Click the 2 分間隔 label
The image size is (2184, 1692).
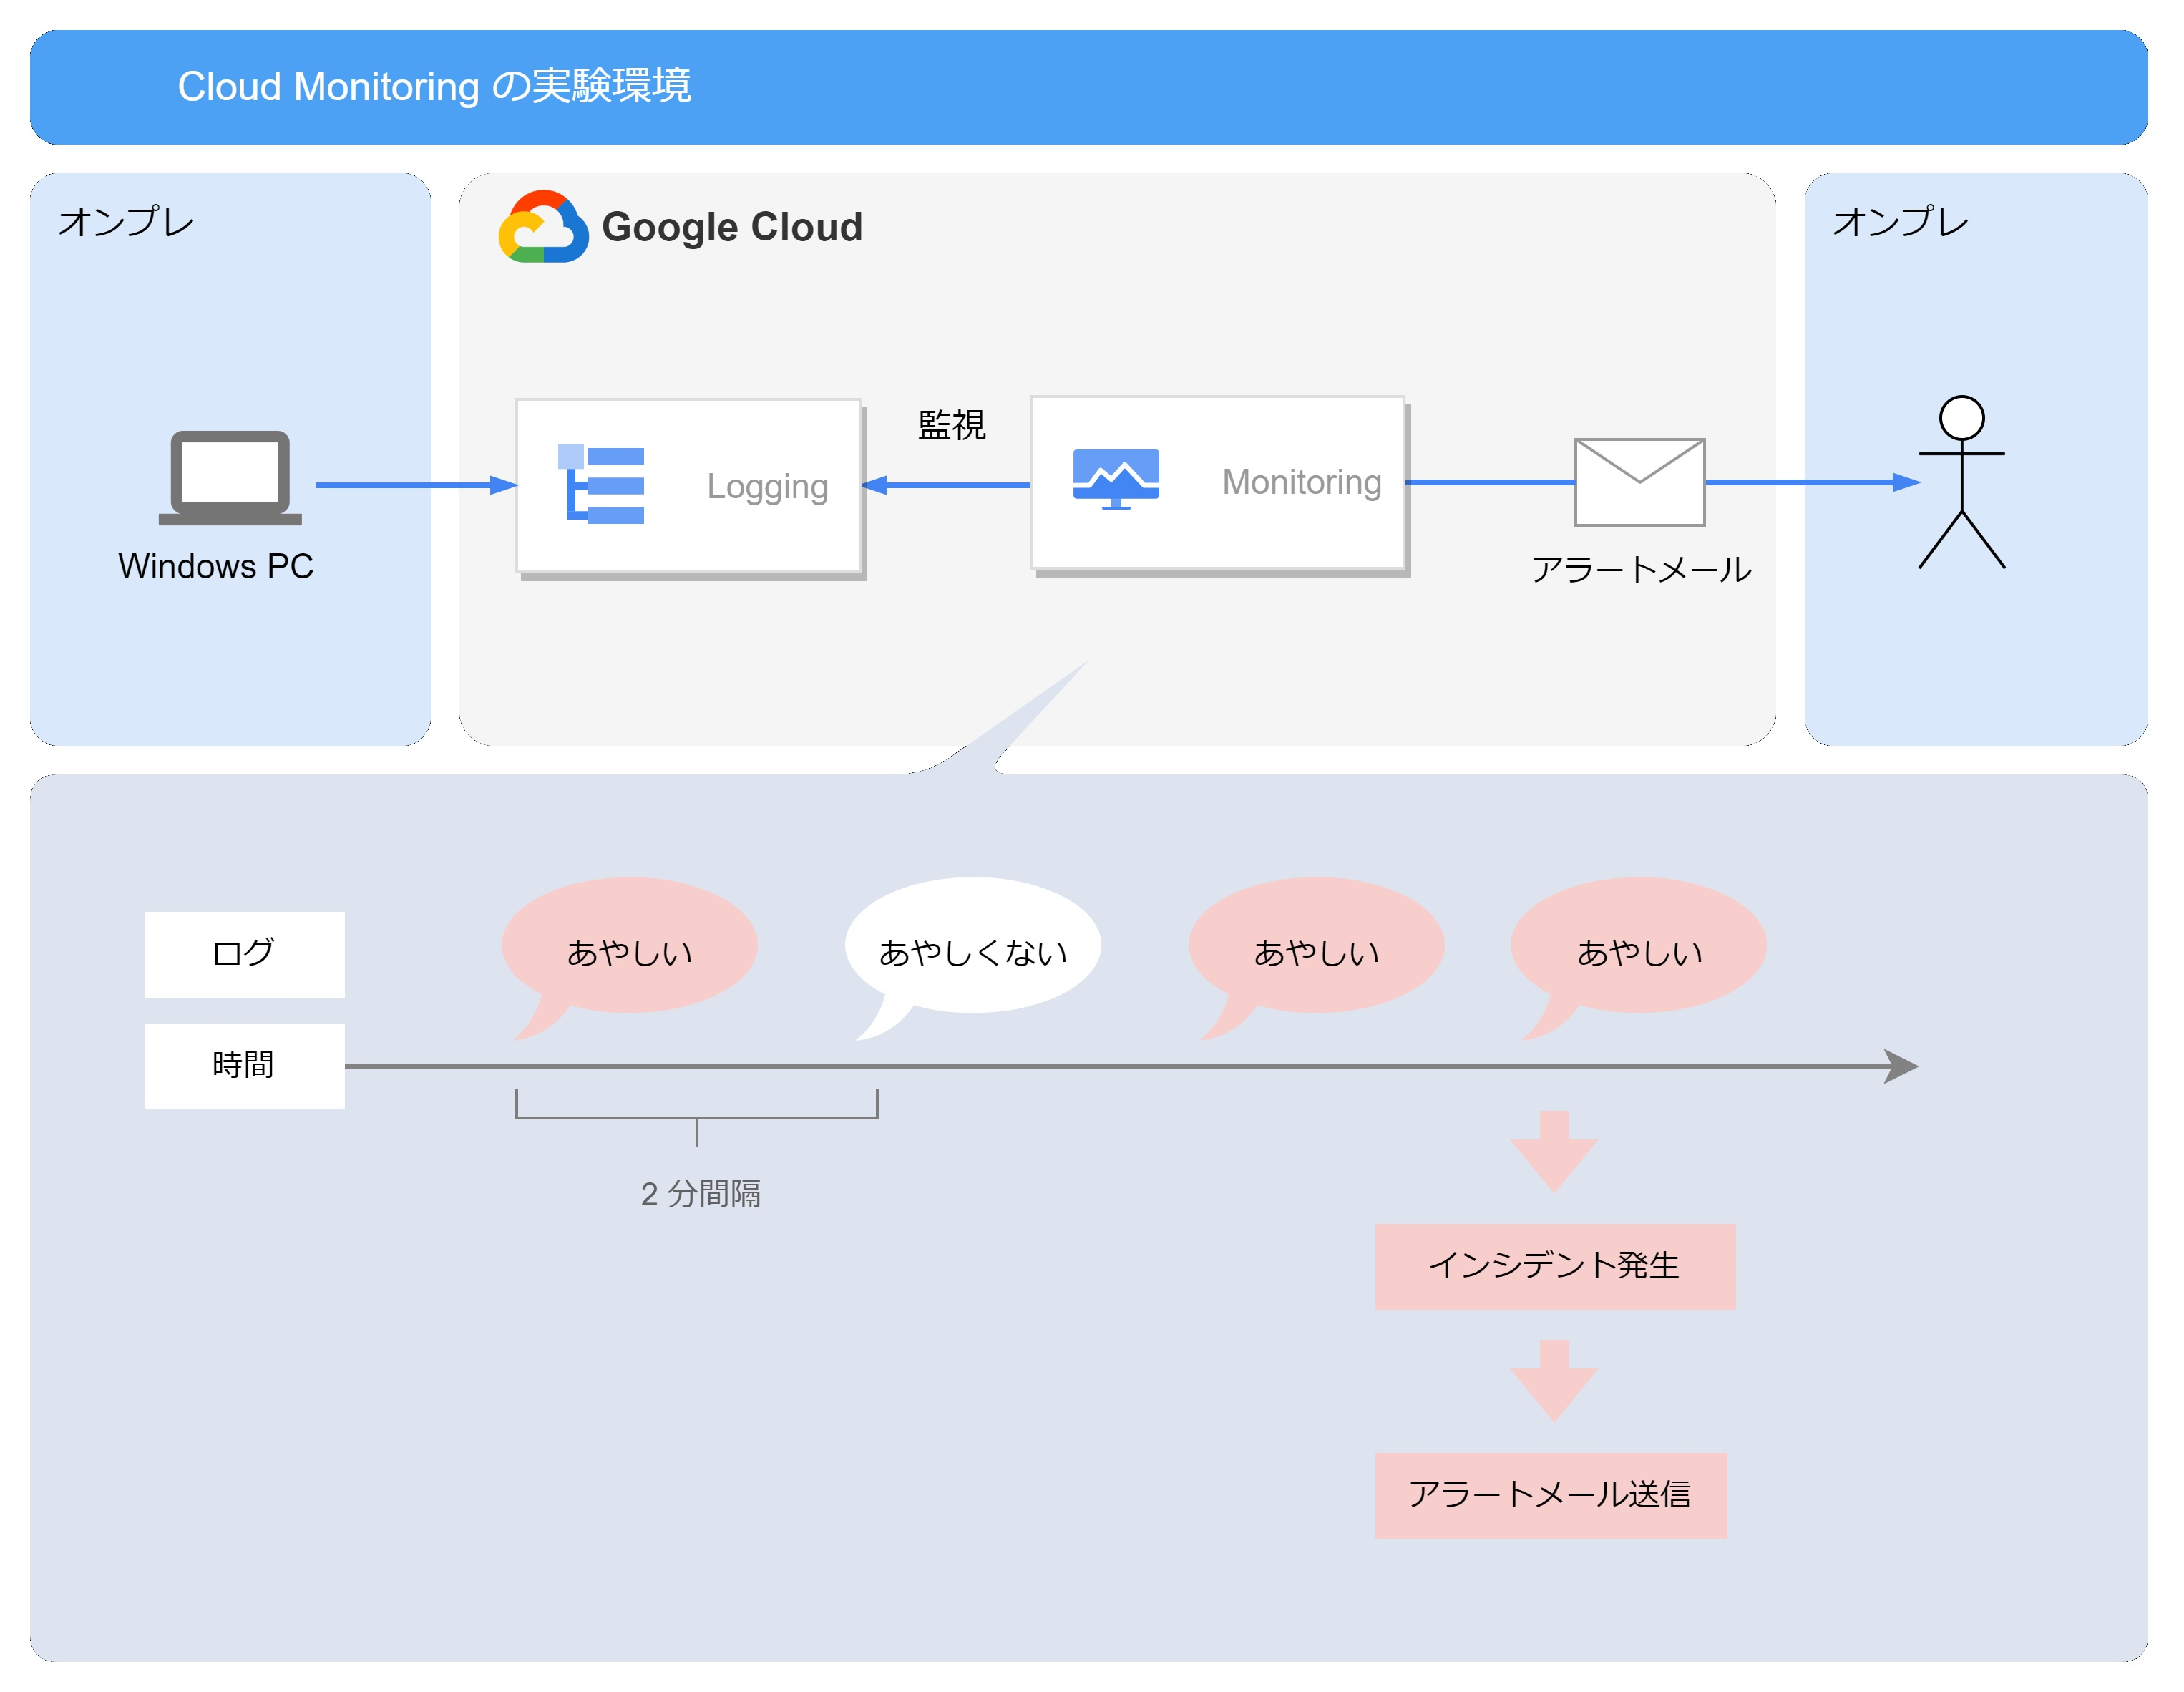tap(700, 1194)
